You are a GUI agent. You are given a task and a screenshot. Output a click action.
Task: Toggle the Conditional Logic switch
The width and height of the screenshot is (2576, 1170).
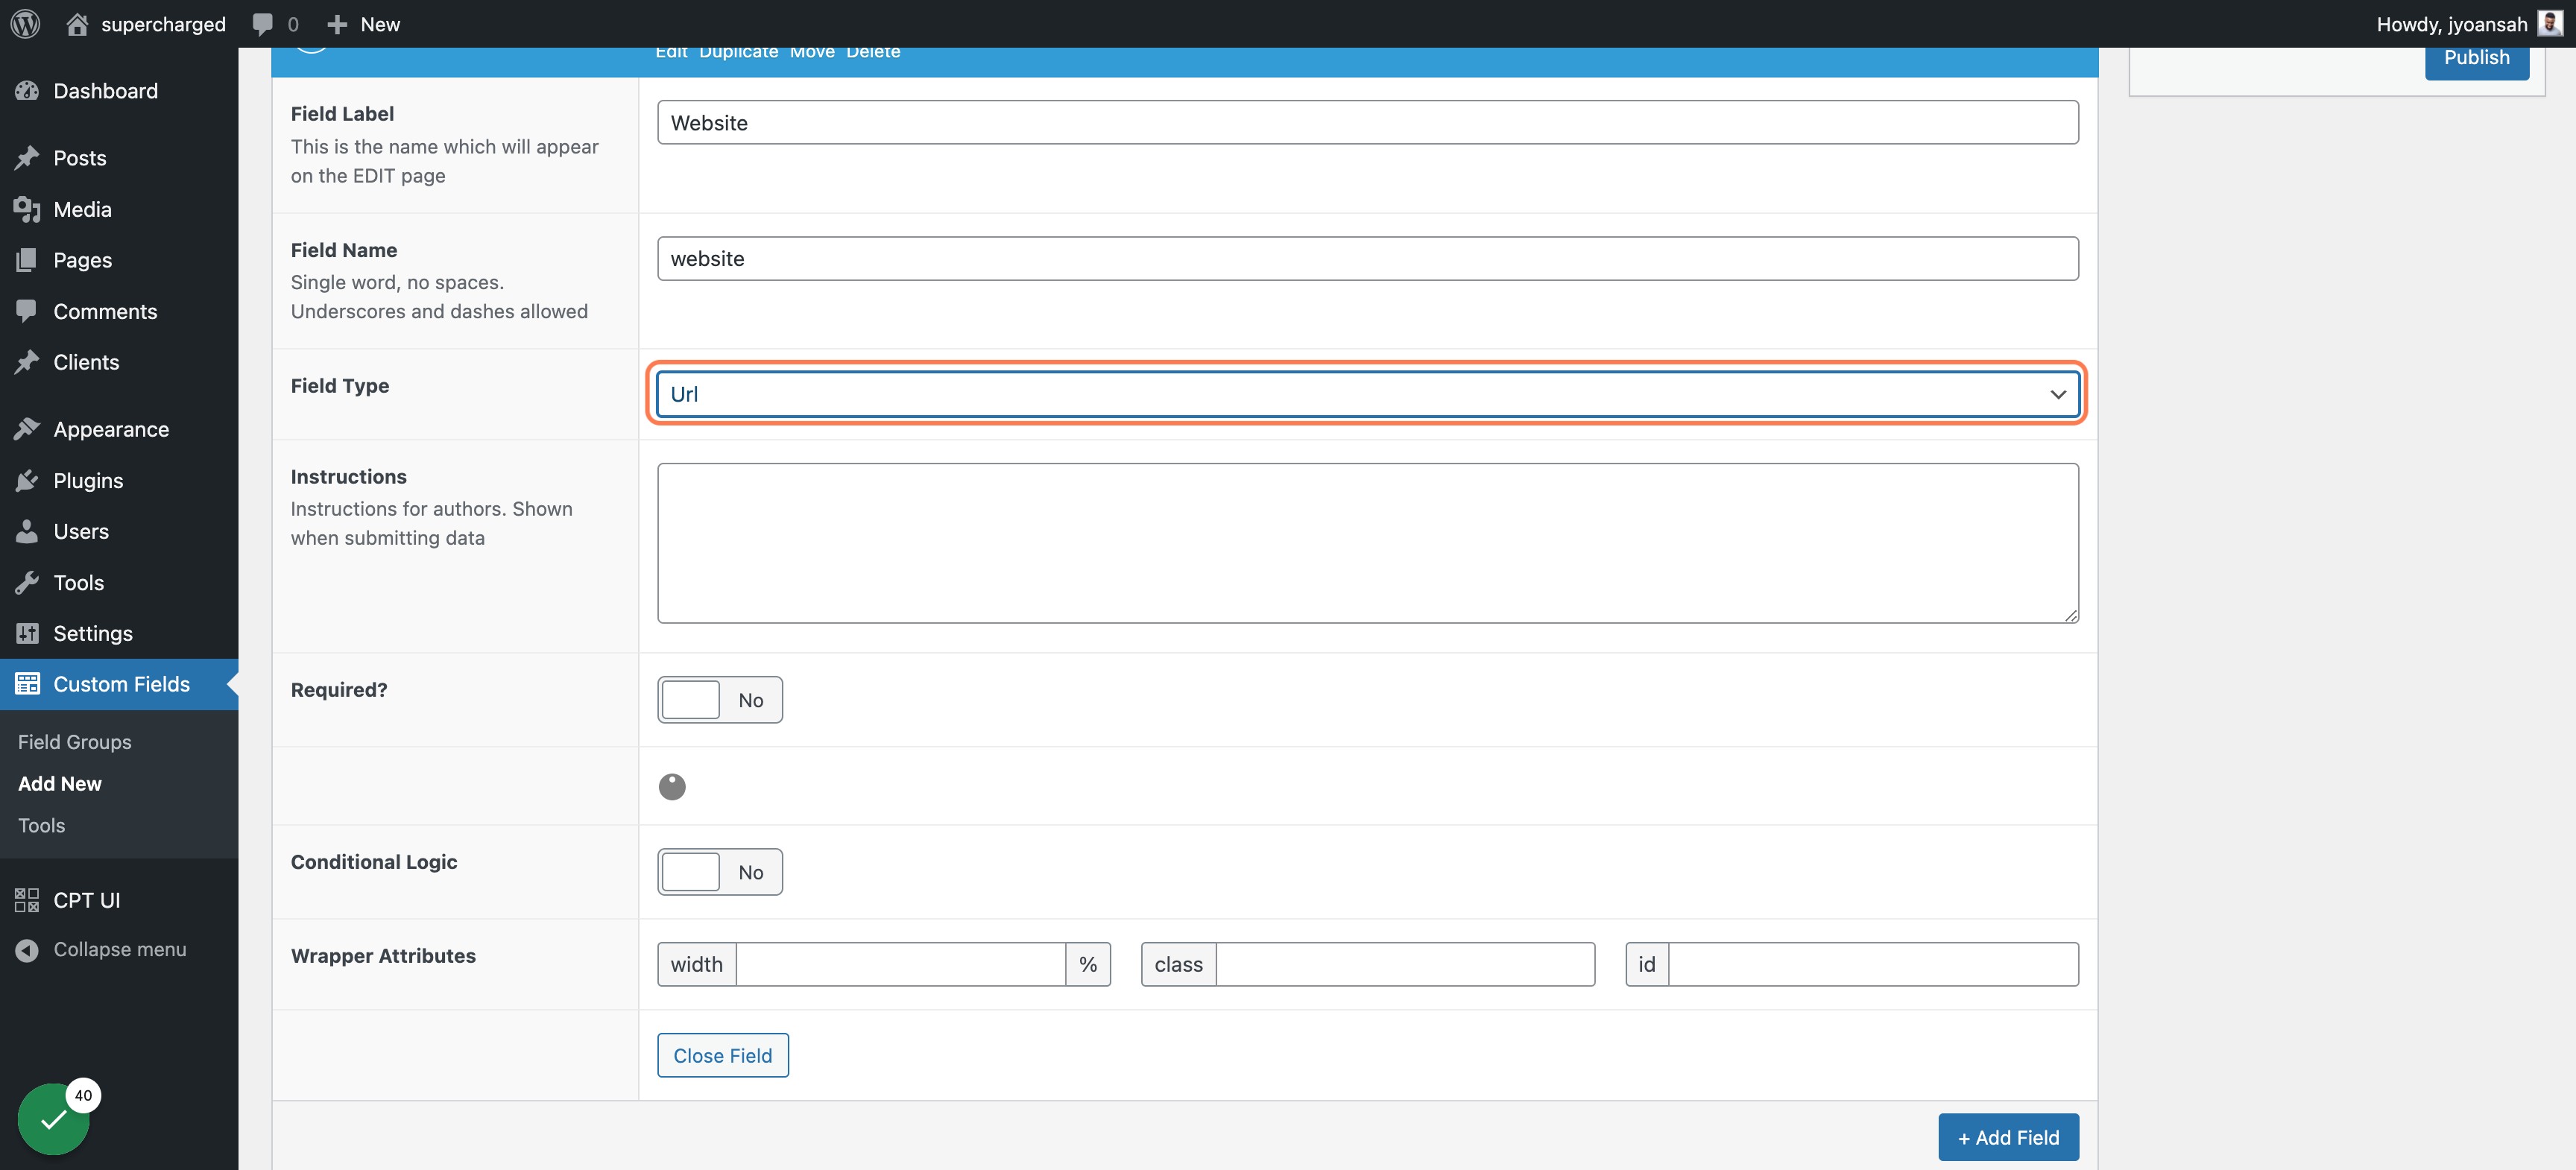(720, 872)
